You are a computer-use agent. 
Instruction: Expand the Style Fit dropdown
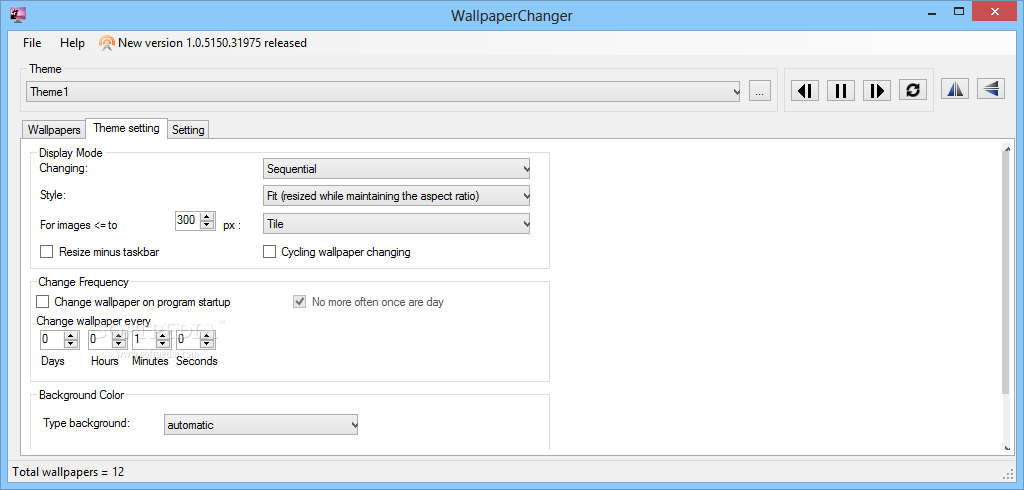(x=396, y=195)
